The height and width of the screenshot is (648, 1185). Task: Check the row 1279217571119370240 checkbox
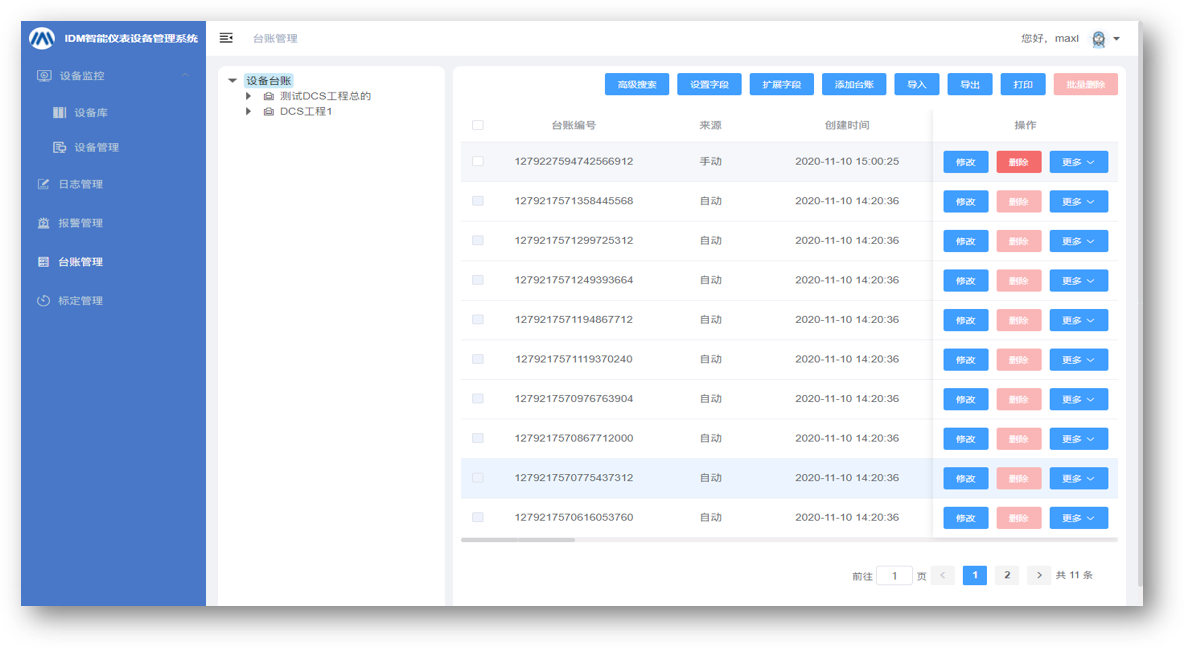[478, 359]
